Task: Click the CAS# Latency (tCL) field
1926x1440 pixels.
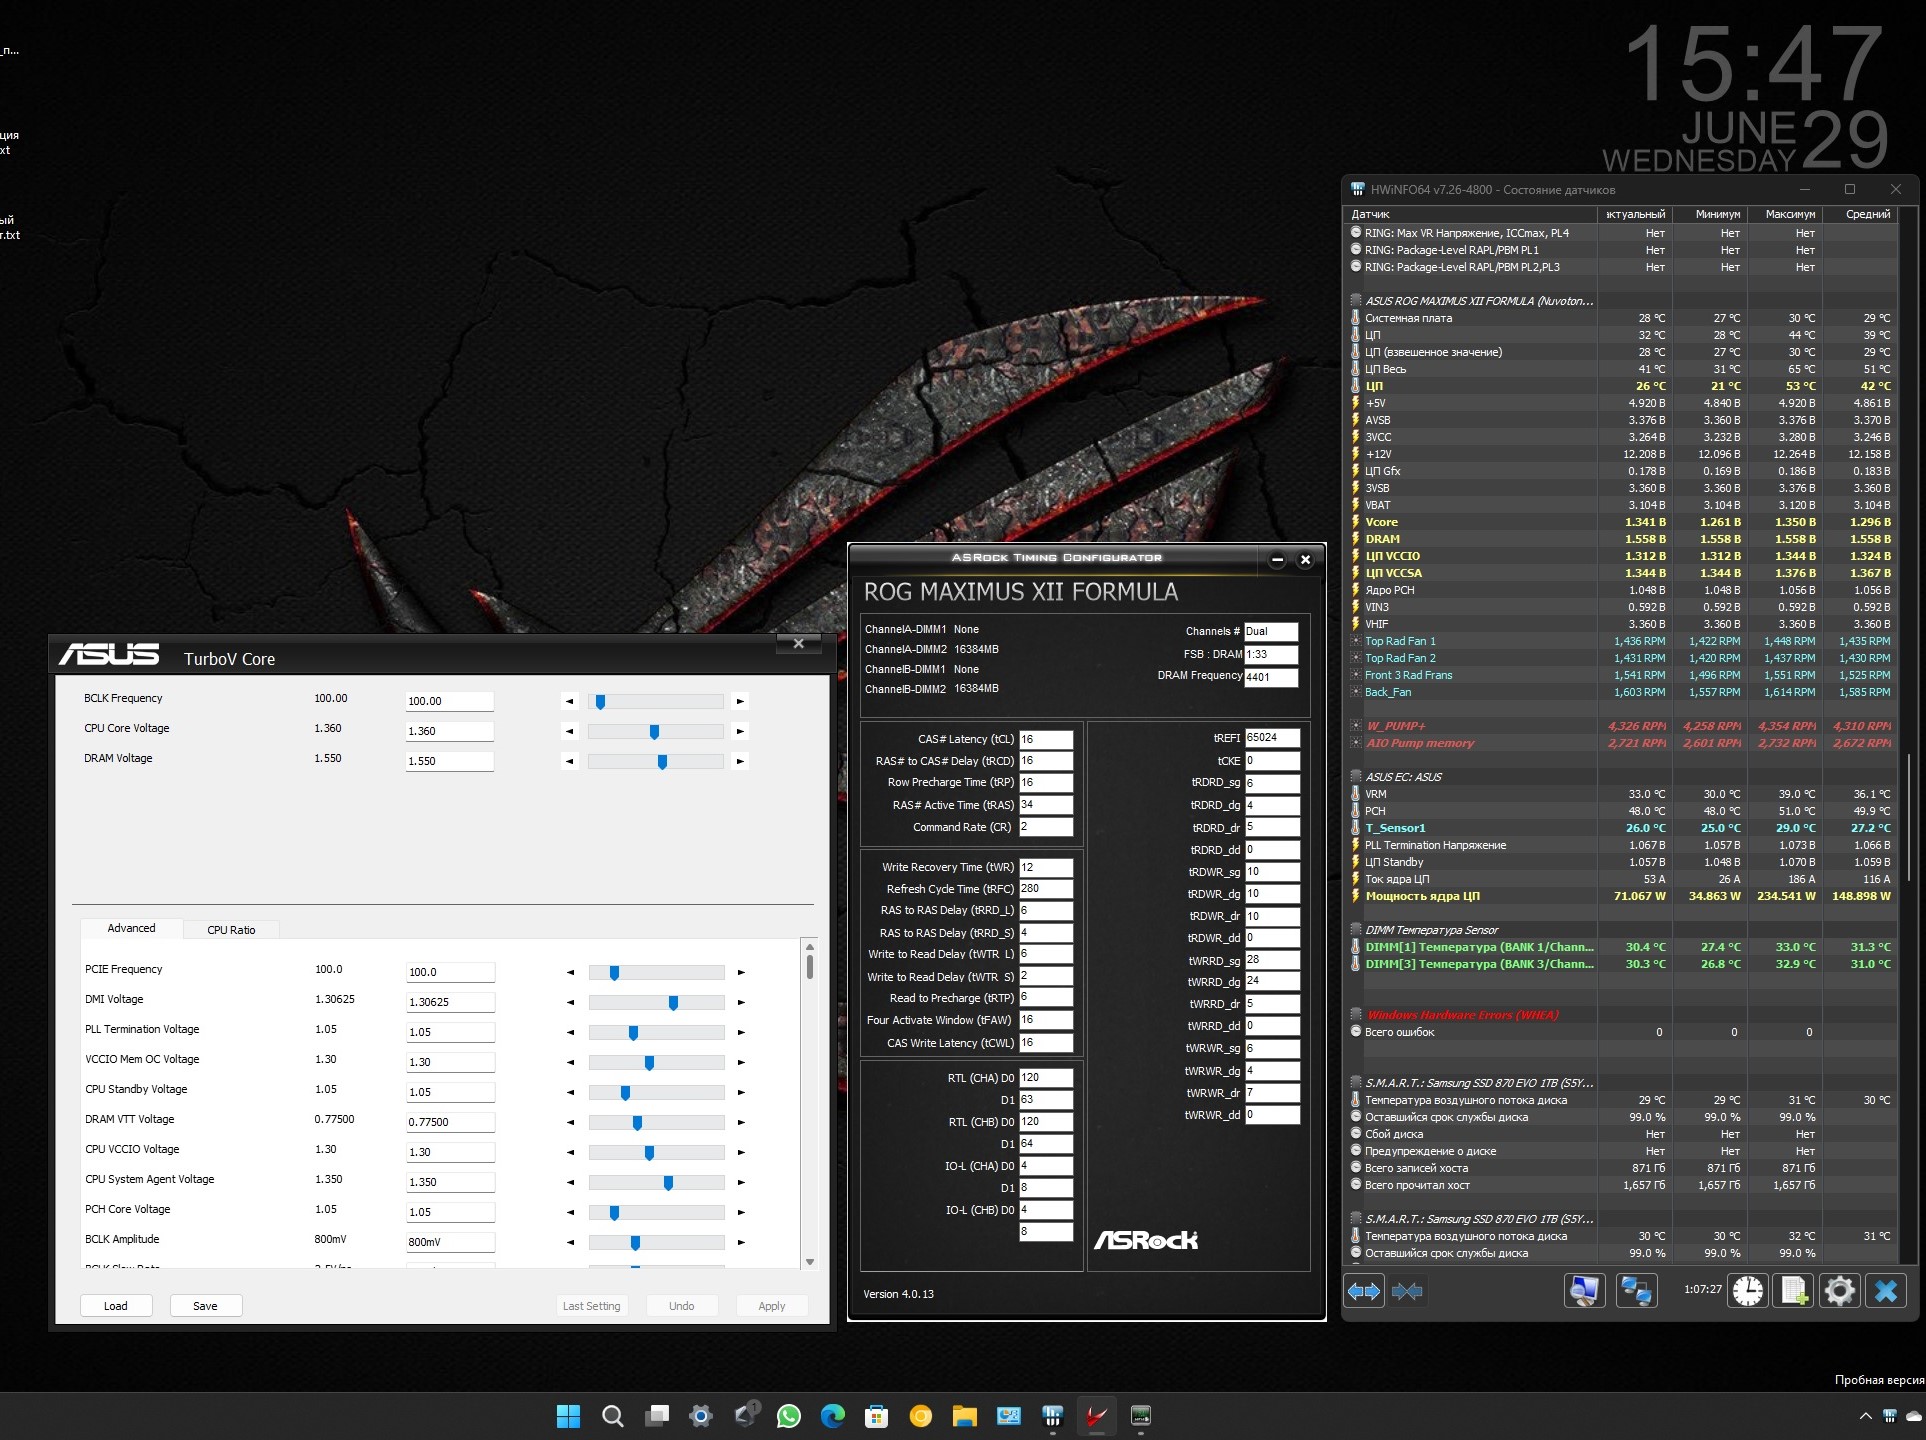Action: (1045, 740)
